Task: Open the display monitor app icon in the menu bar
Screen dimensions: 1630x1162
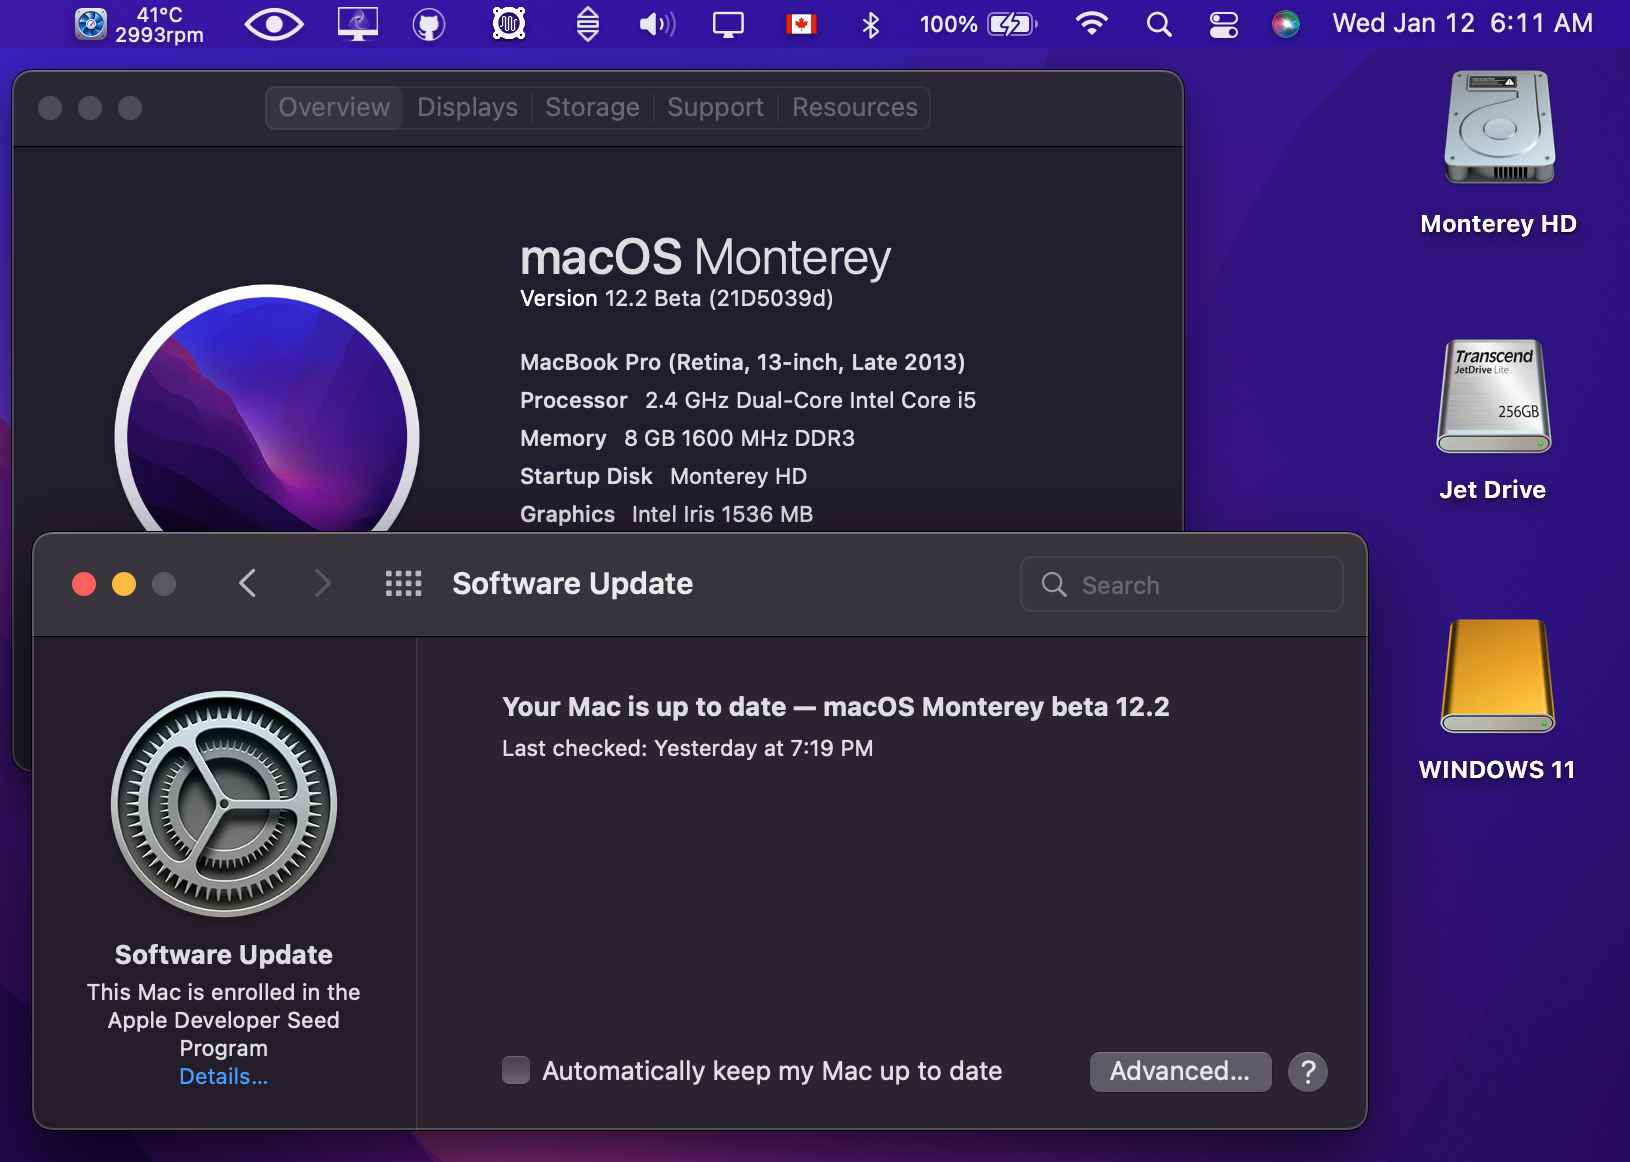Action: coord(357,24)
